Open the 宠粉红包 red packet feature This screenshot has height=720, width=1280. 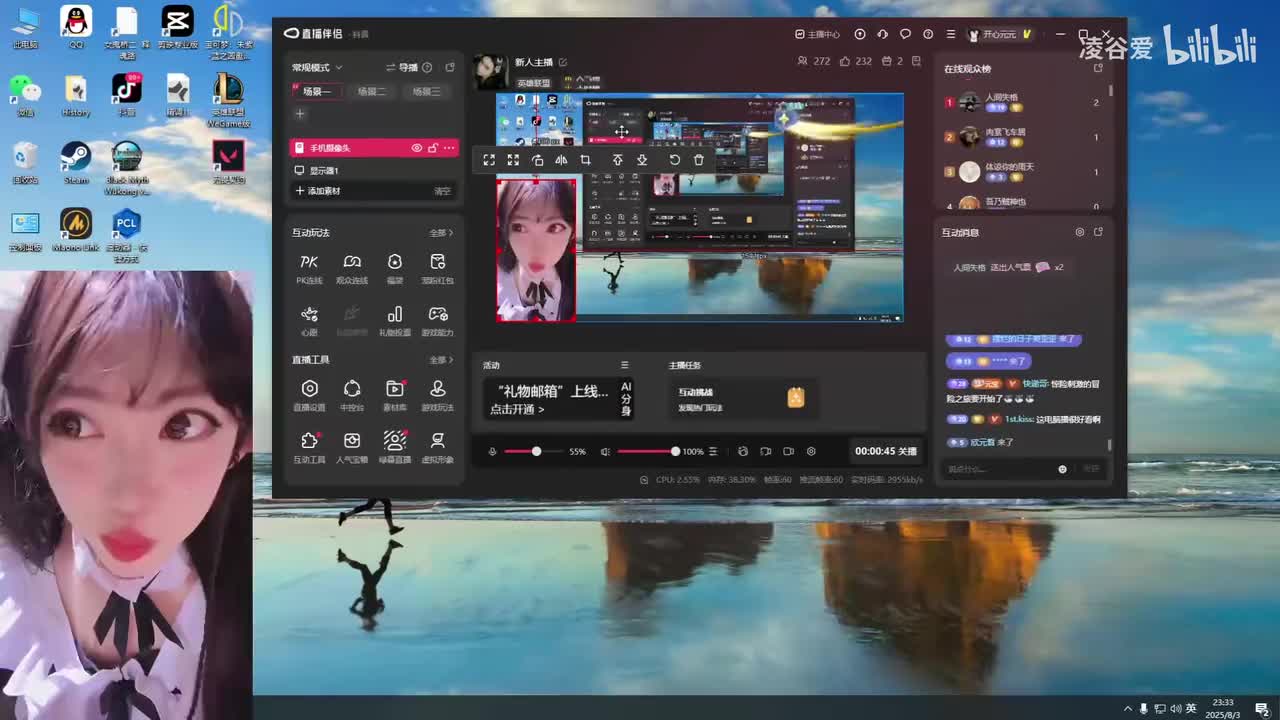(x=437, y=269)
